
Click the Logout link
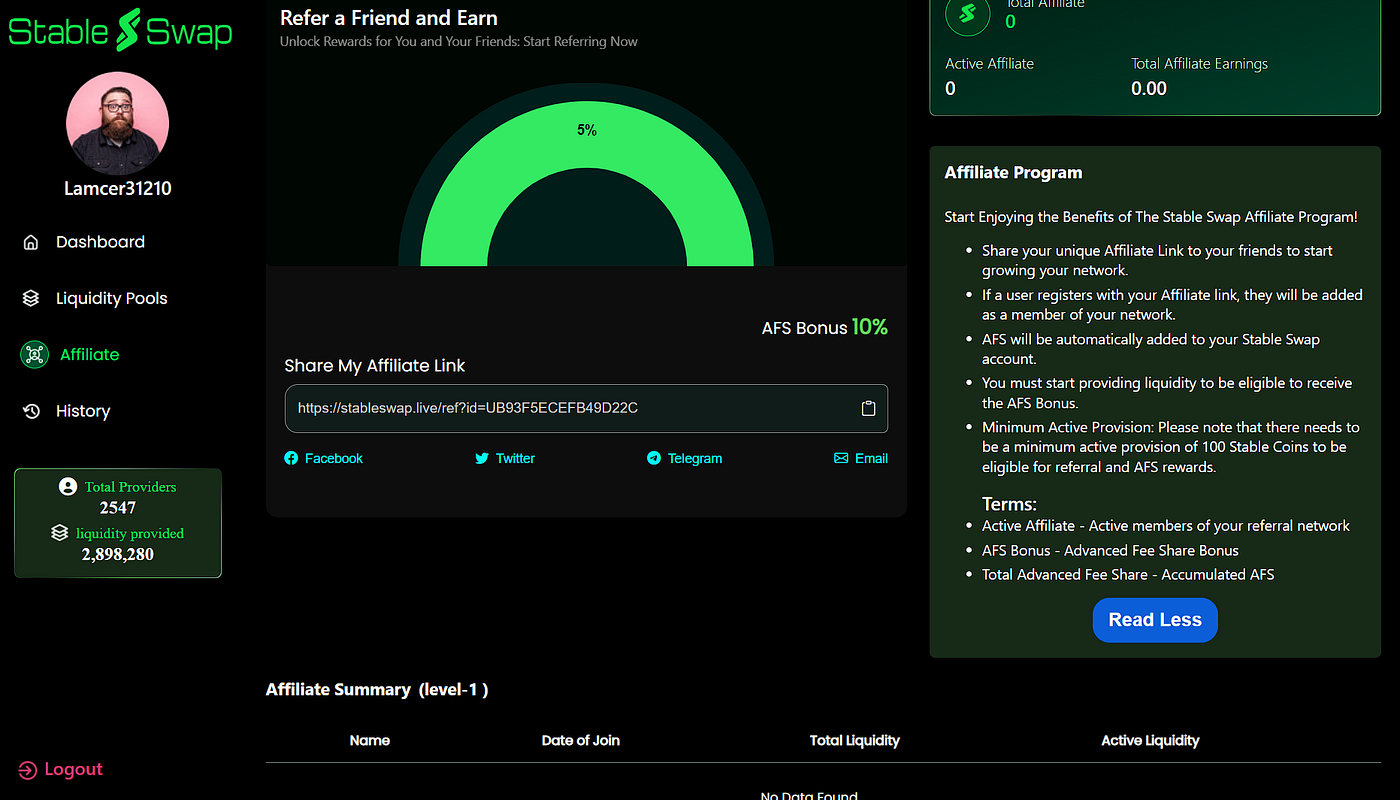point(73,769)
